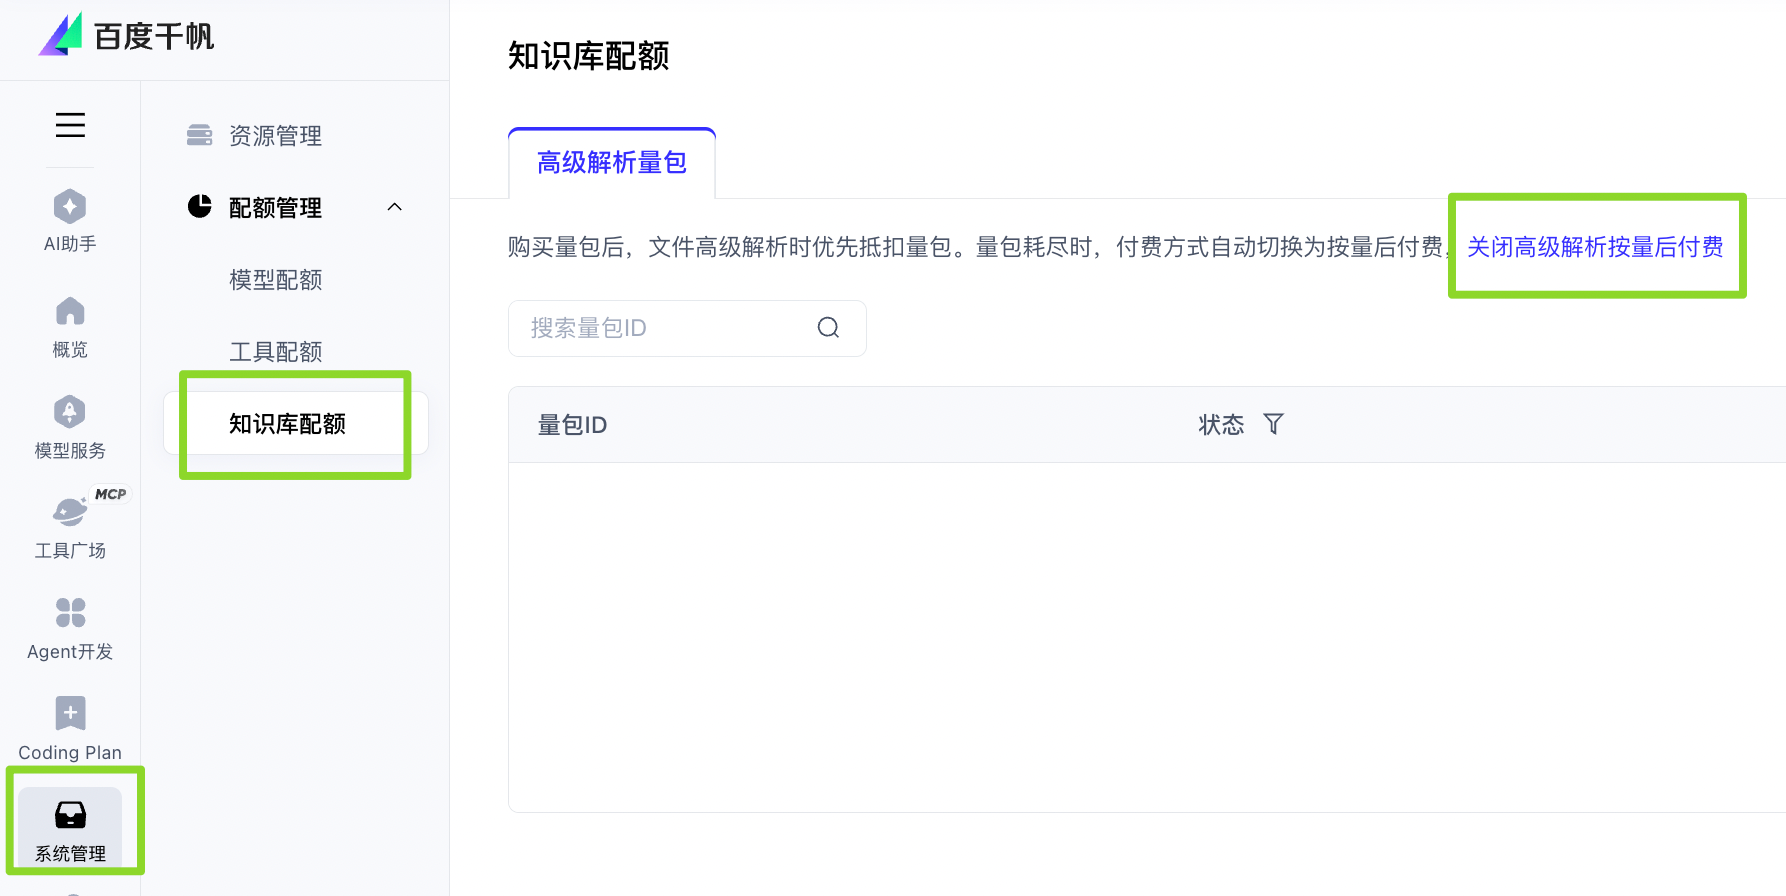Viewport: 1786px width, 896px height.
Task: Open 模型配额 in the quota menu
Action: click(275, 279)
